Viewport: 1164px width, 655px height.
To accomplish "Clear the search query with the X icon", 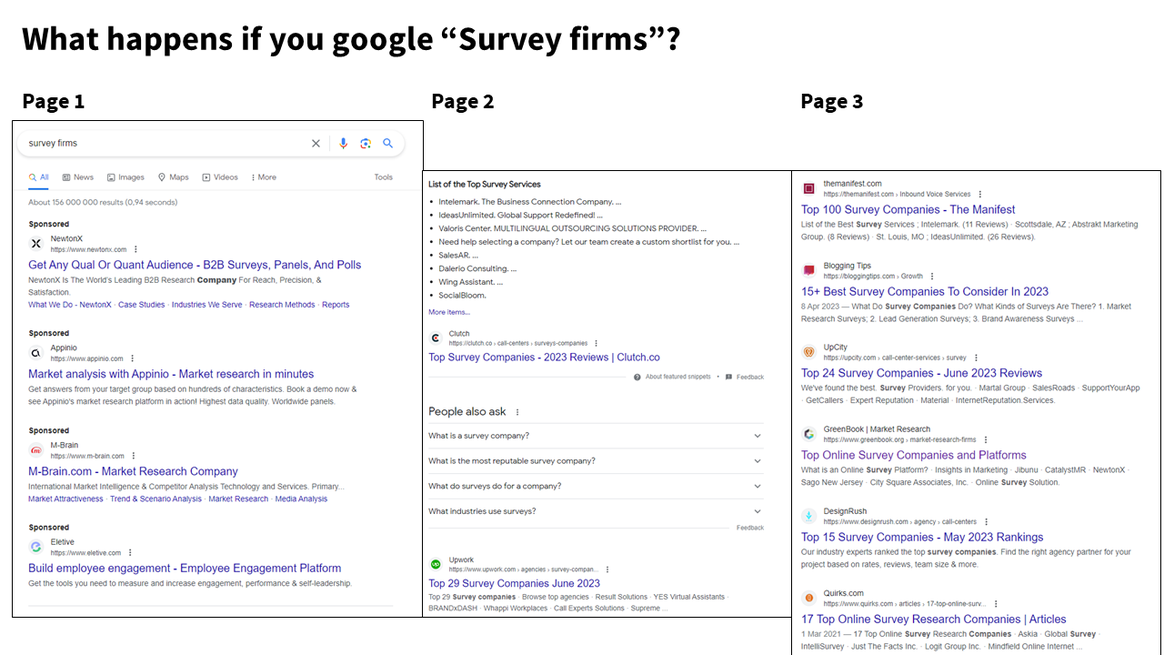I will (x=316, y=144).
